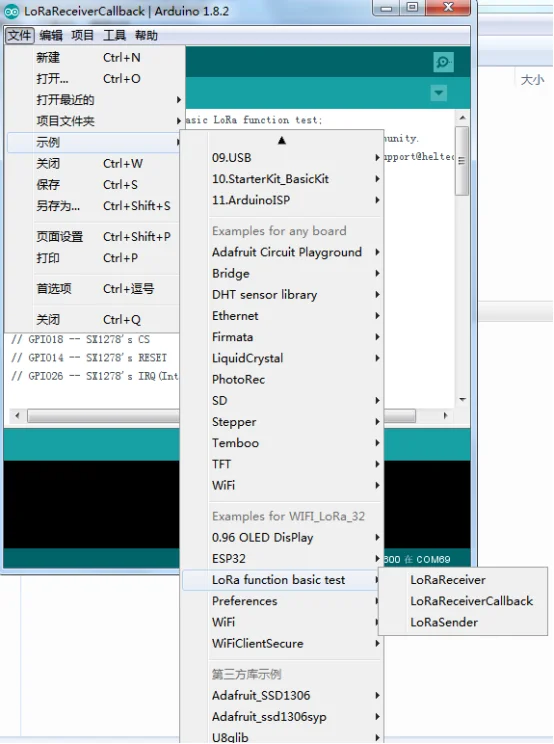Open the 帮助 menu

coord(146,36)
